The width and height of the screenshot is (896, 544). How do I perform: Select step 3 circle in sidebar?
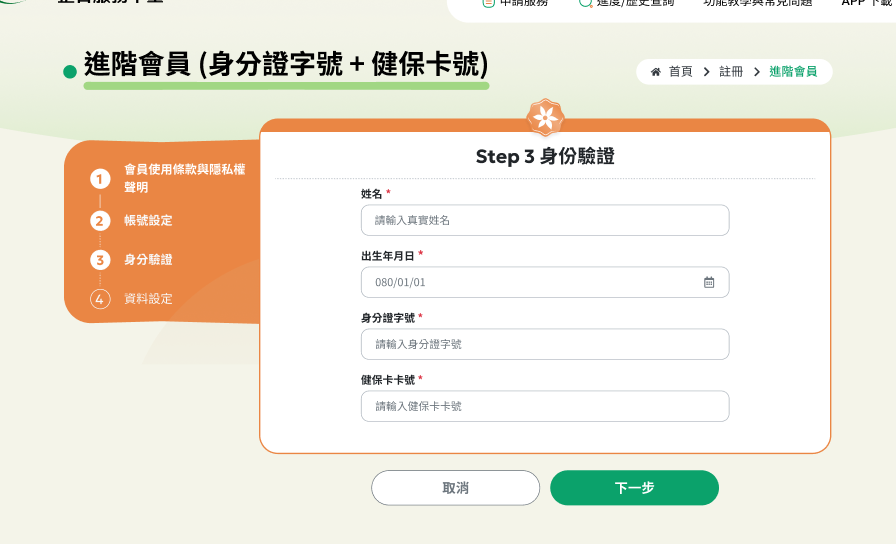100,260
